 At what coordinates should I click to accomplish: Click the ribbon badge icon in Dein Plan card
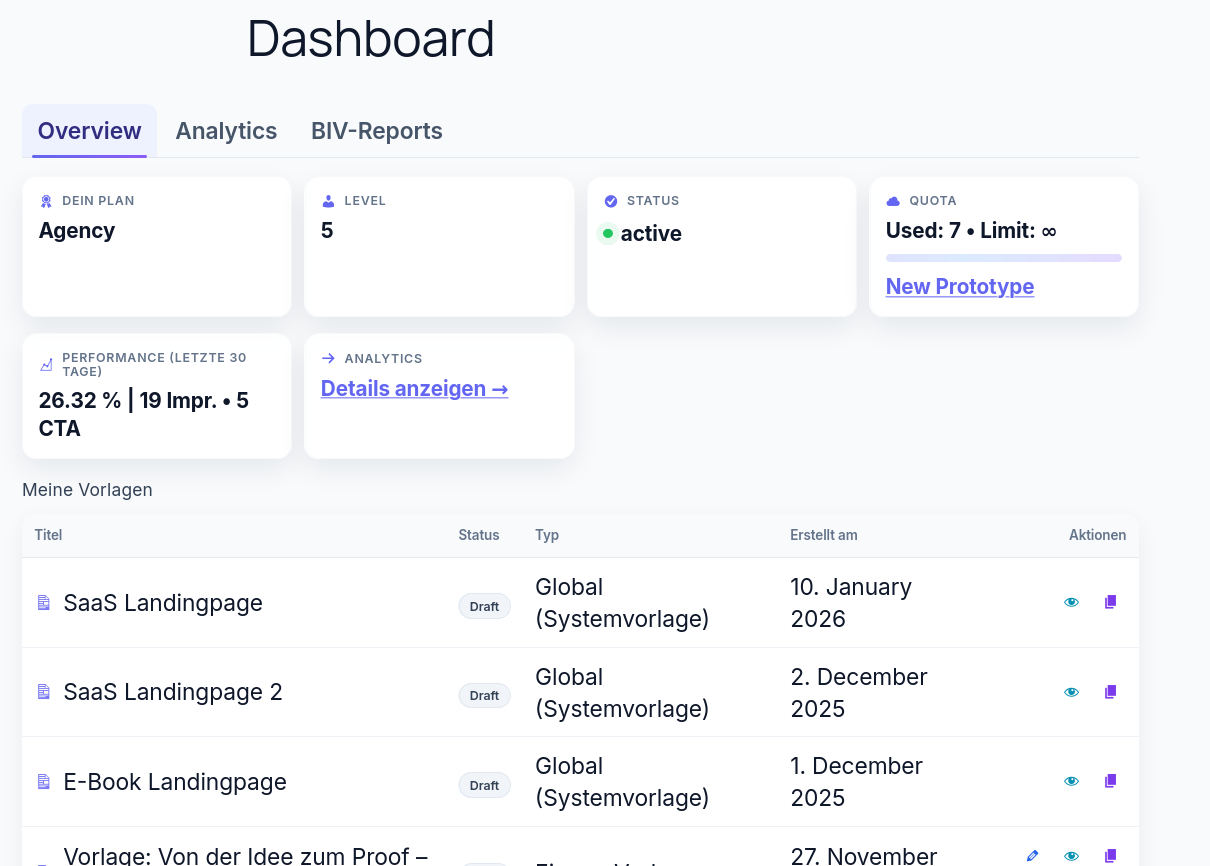[45, 199]
